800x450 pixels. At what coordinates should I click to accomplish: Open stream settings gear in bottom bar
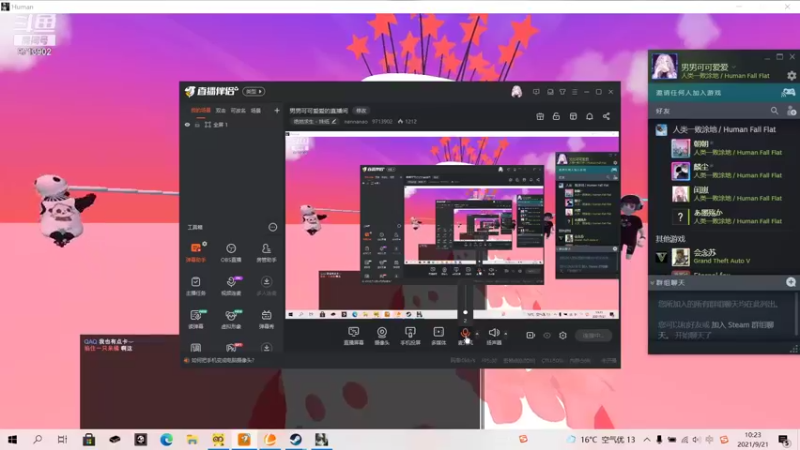pos(563,335)
